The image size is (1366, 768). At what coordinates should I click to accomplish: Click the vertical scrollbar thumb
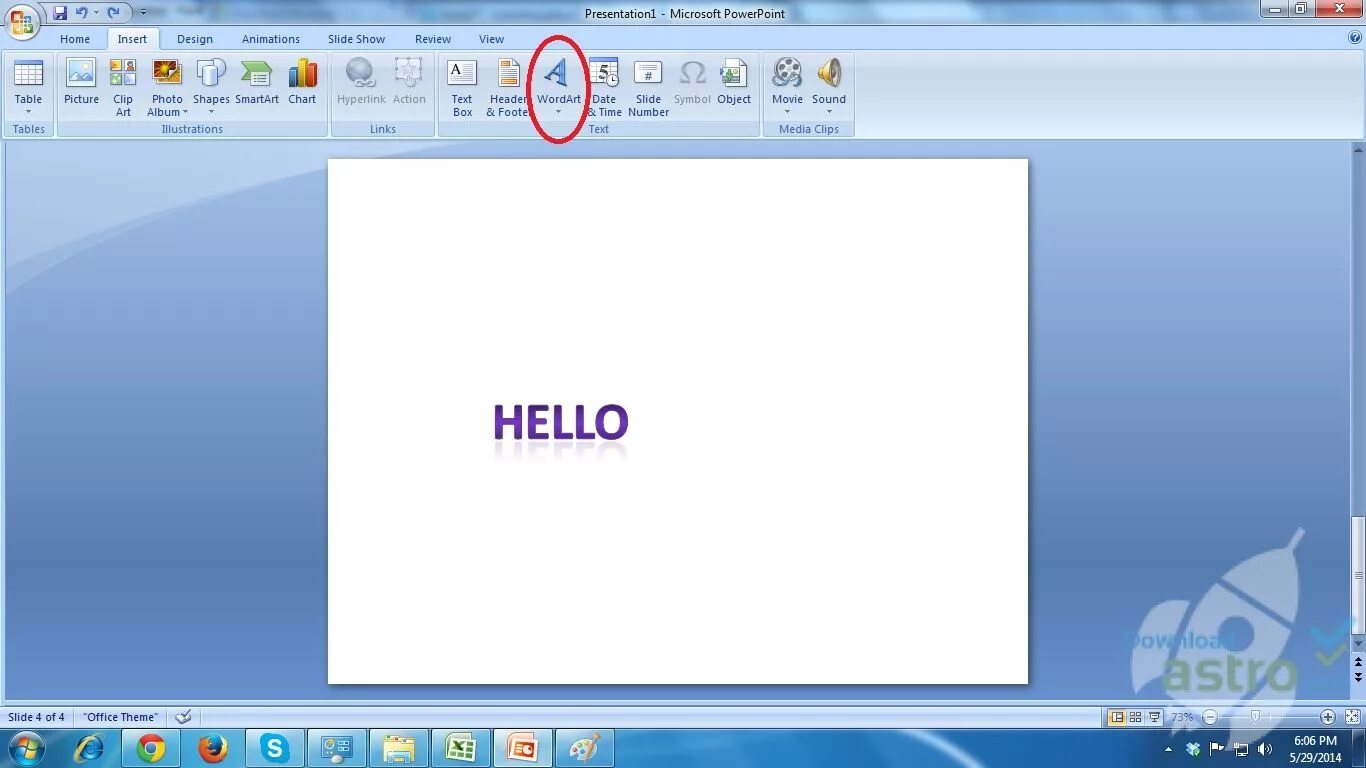click(x=1357, y=576)
